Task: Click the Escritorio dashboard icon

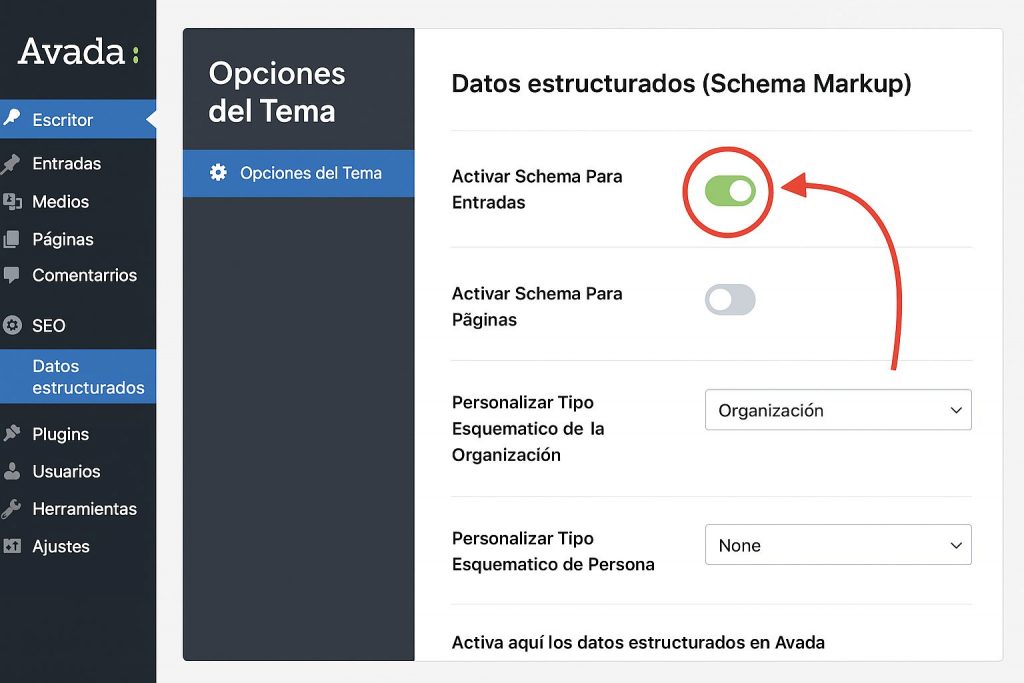Action: click(12, 119)
